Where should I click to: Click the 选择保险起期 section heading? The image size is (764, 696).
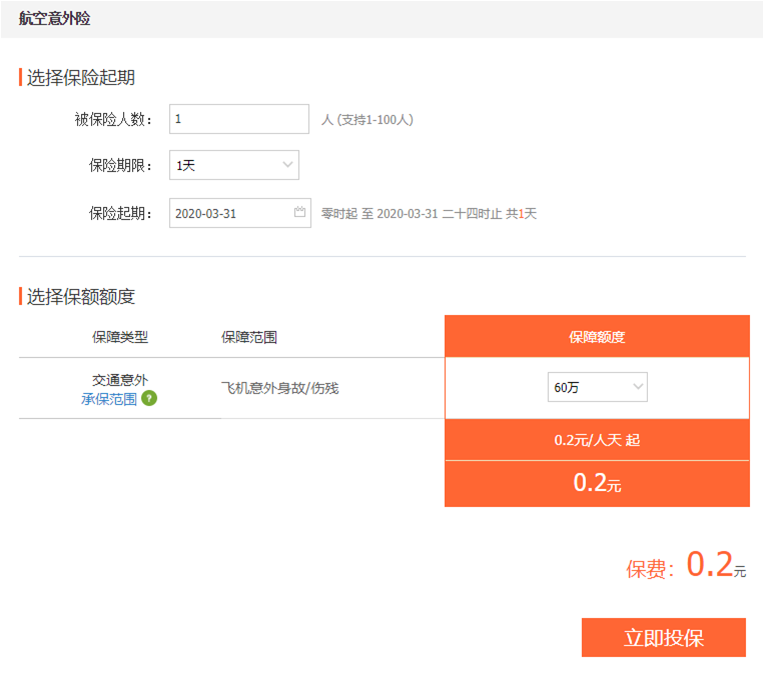81,77
